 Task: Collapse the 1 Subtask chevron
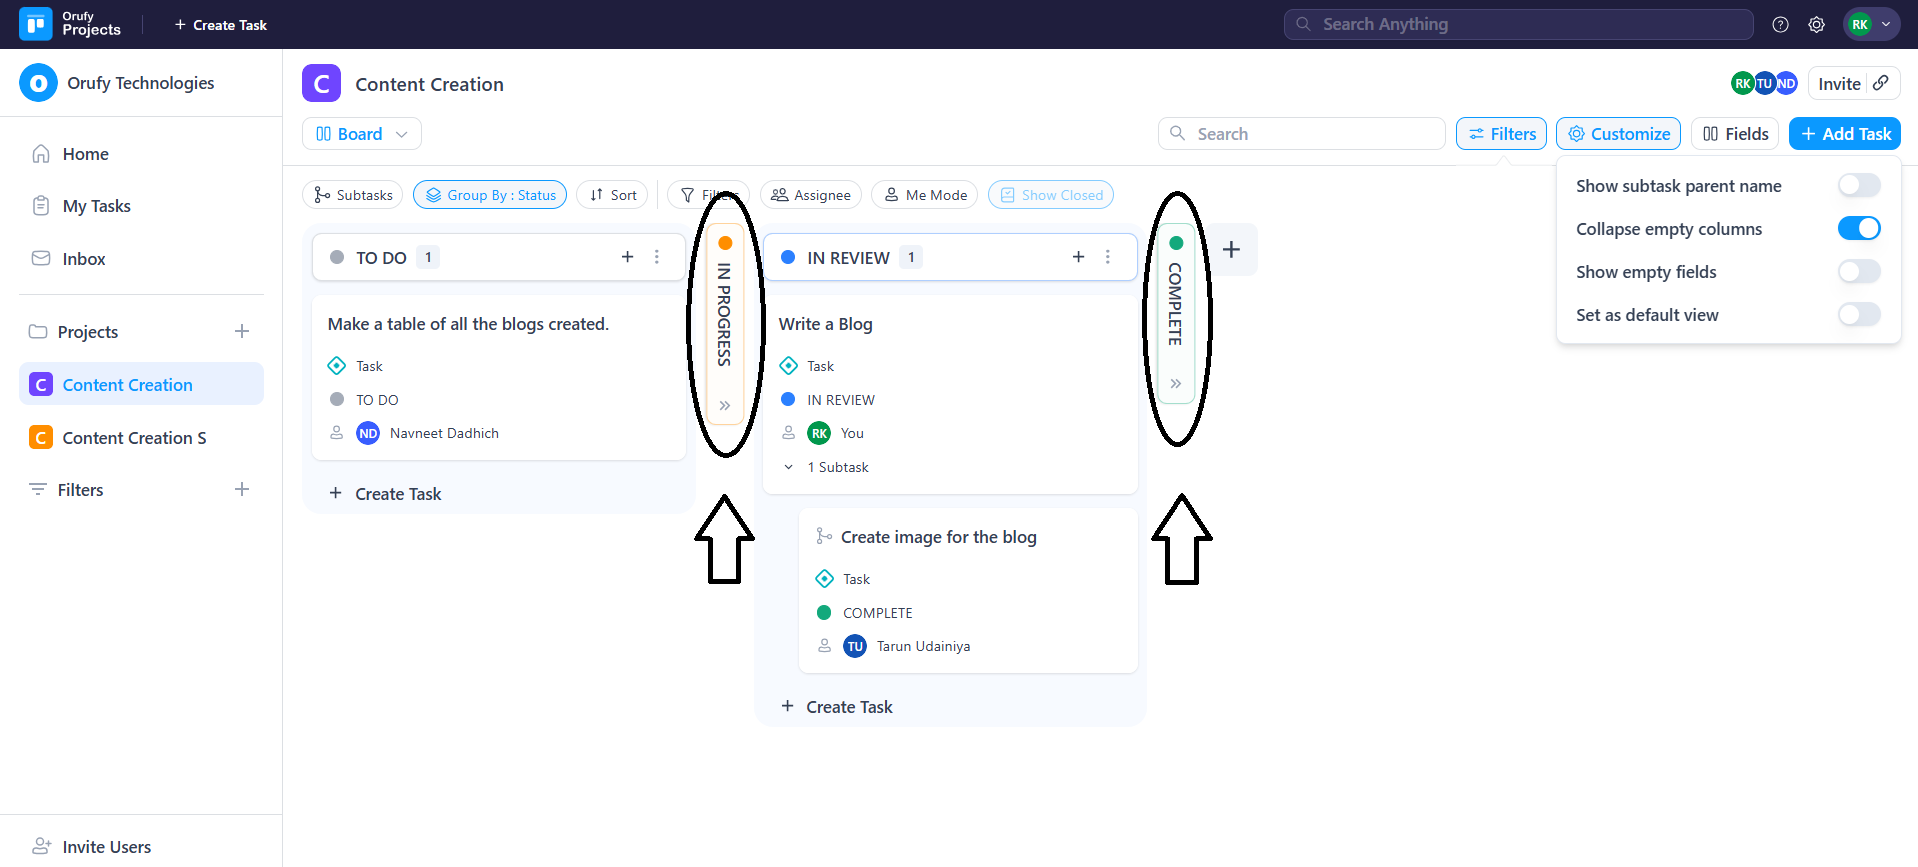(788, 467)
